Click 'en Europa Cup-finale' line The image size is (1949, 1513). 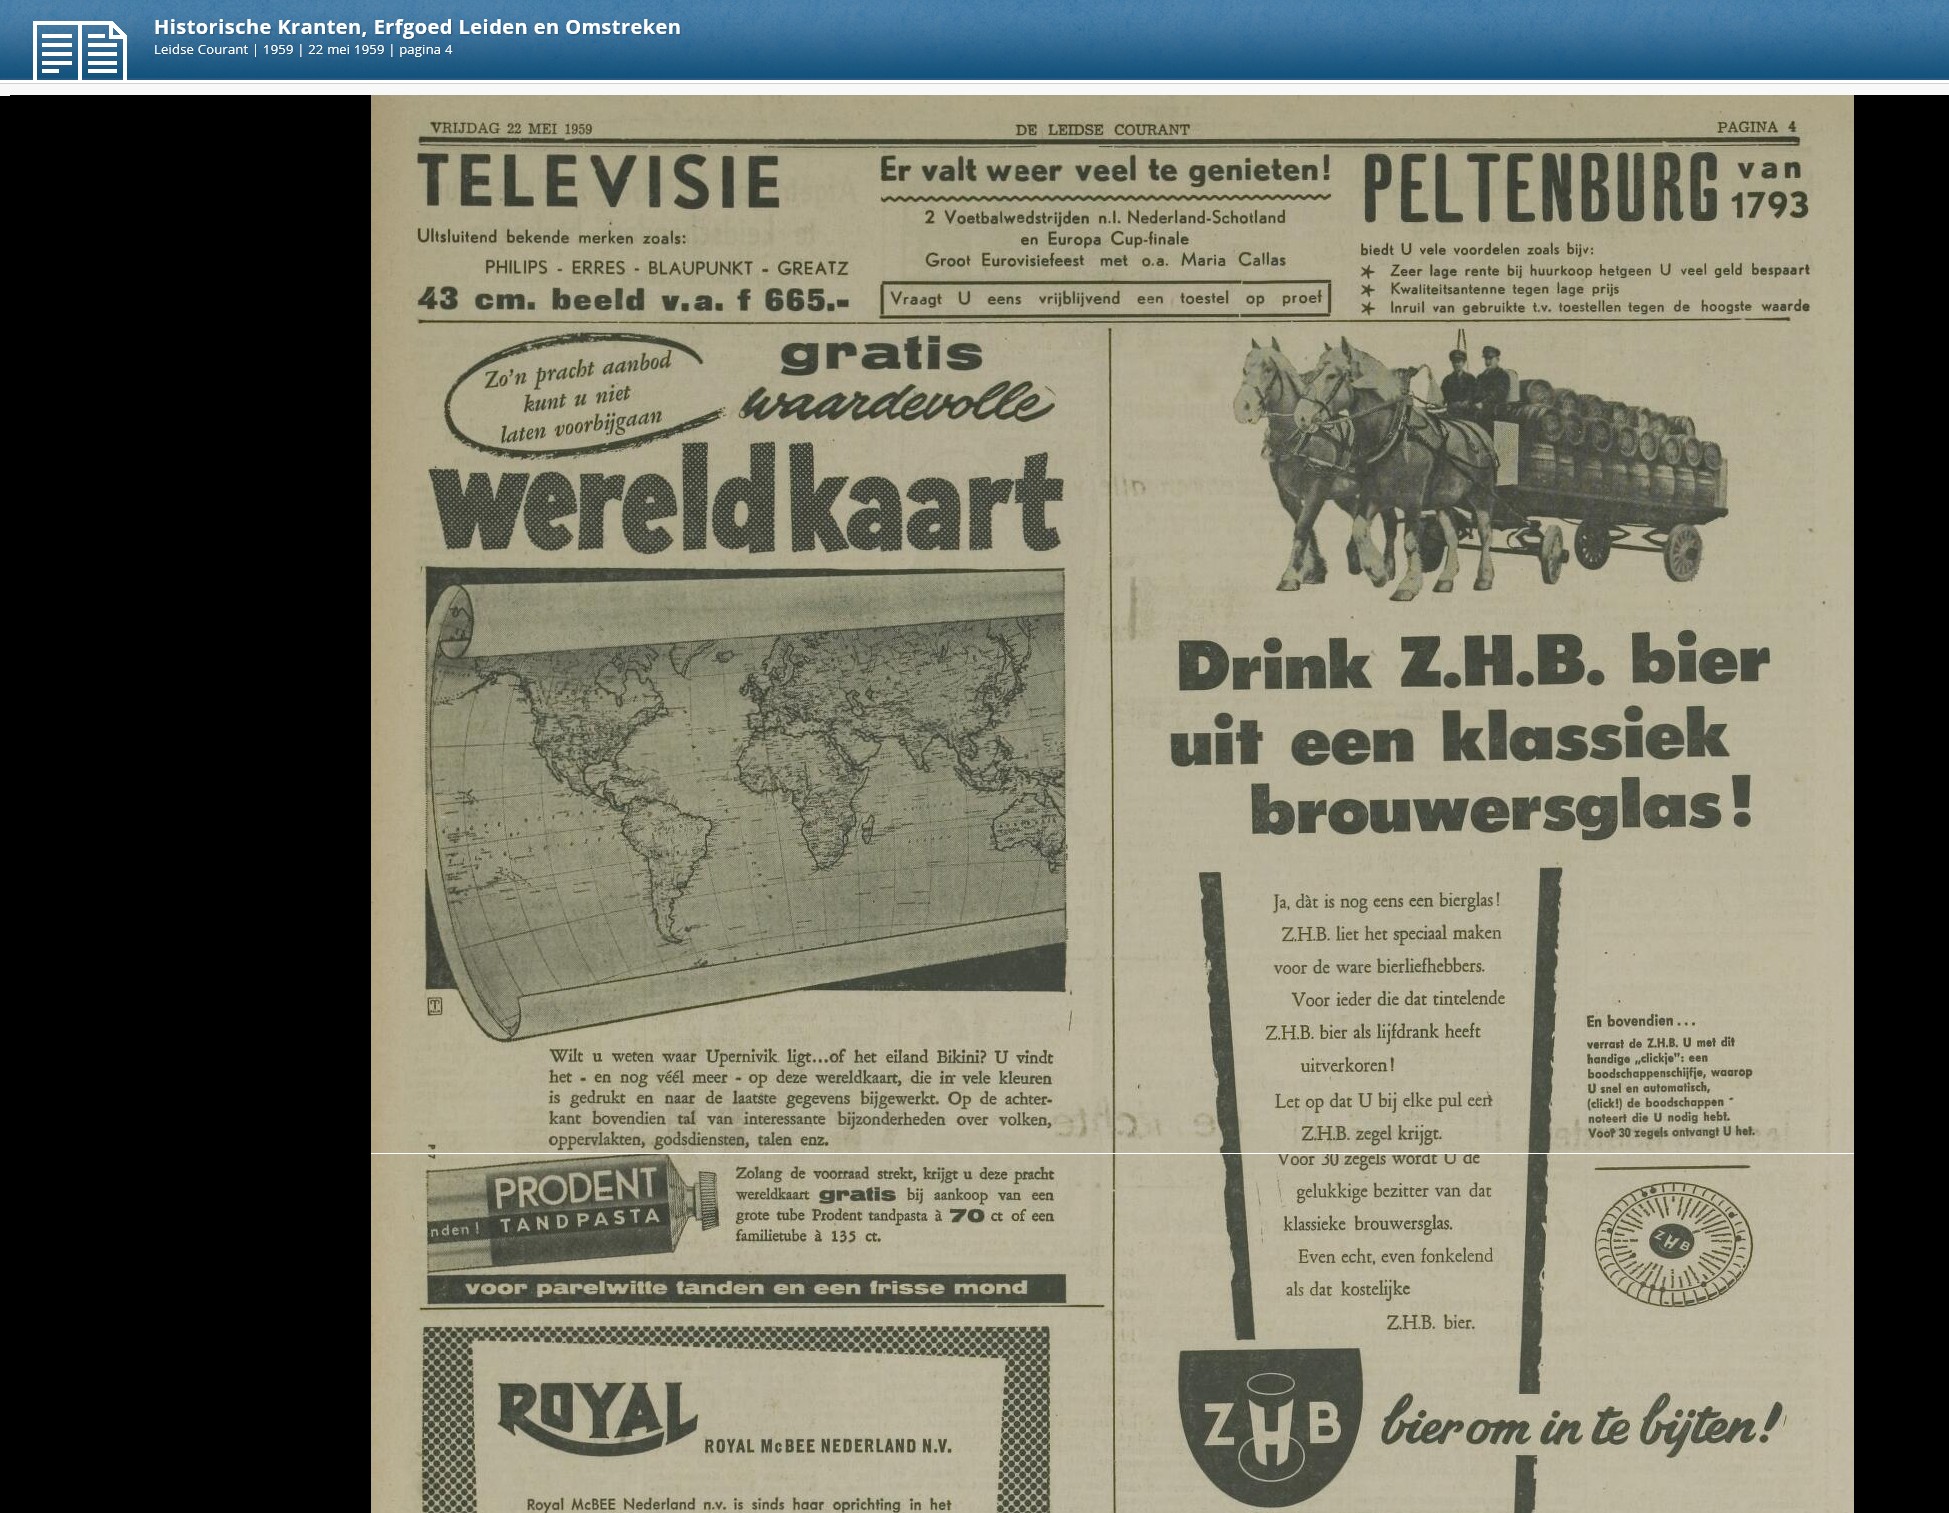tap(1104, 239)
